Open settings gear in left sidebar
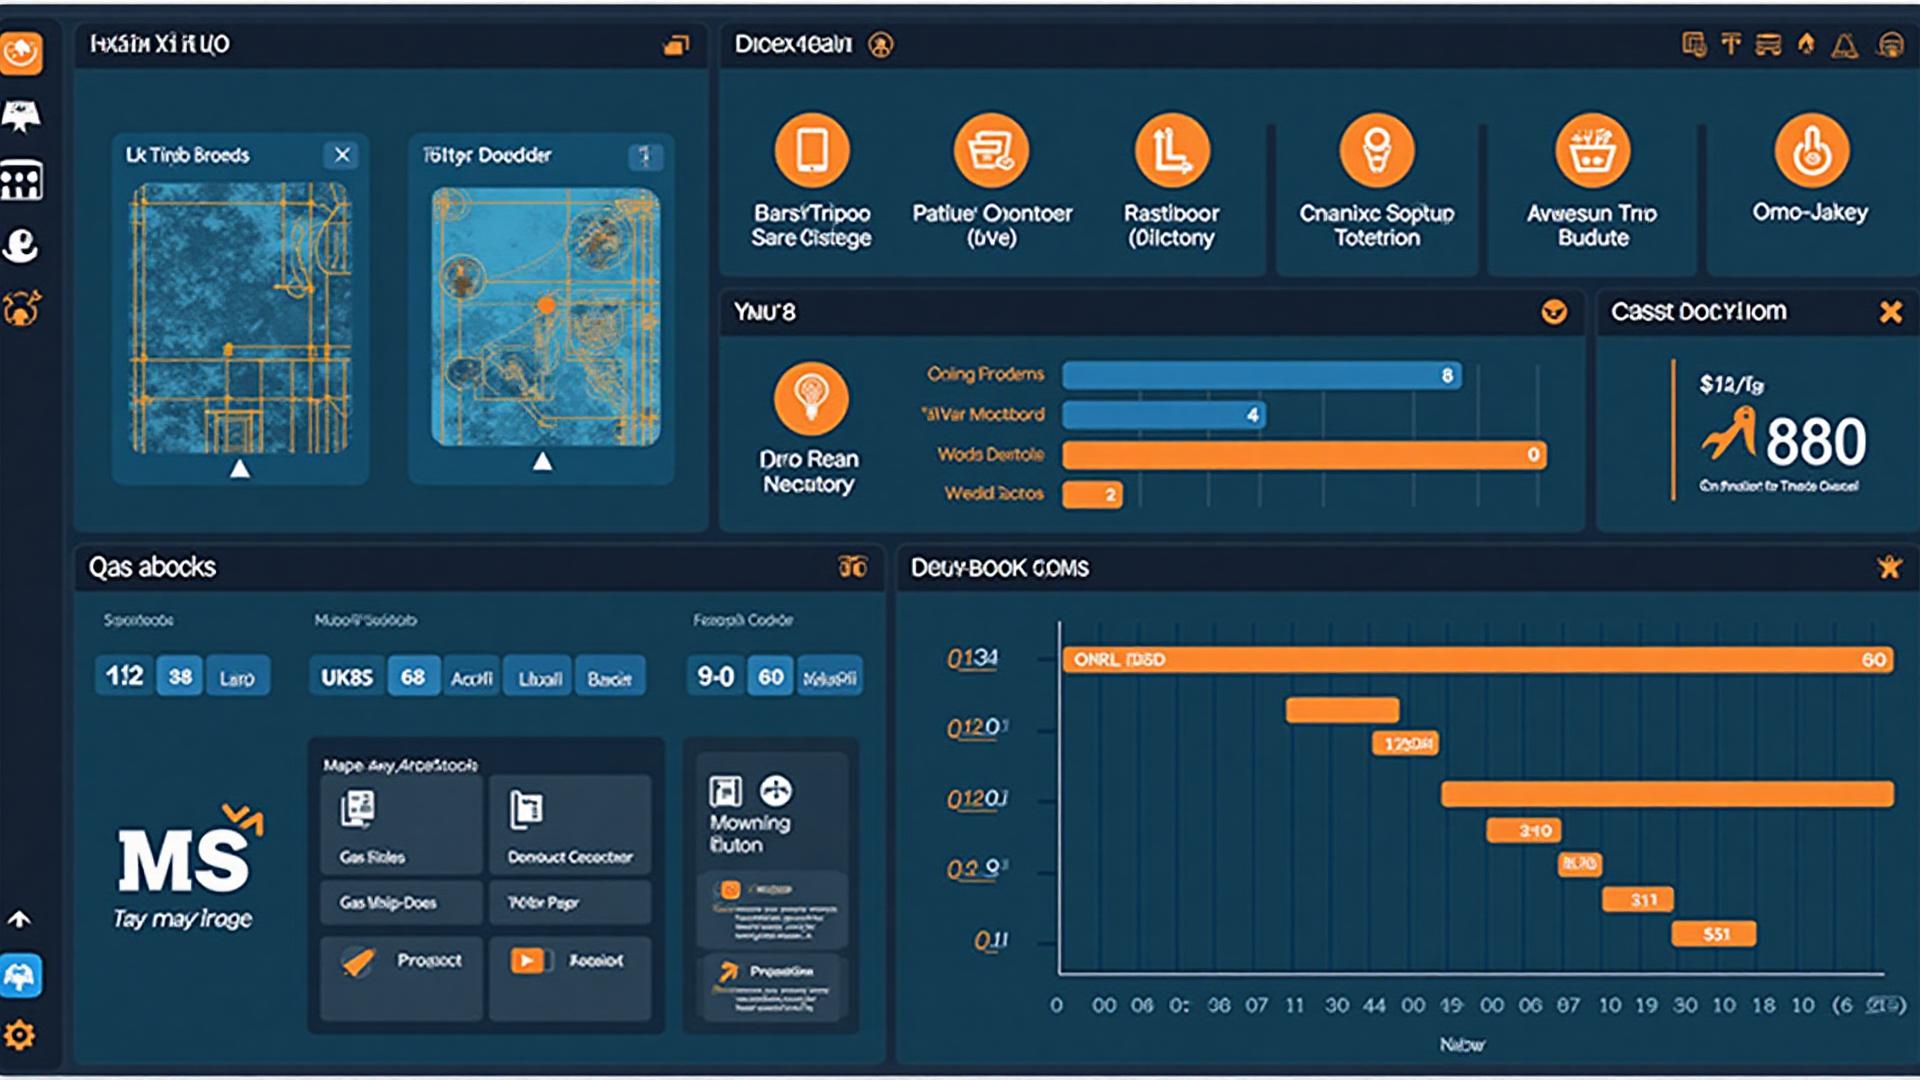The image size is (1920, 1080). pyautogui.click(x=20, y=1035)
